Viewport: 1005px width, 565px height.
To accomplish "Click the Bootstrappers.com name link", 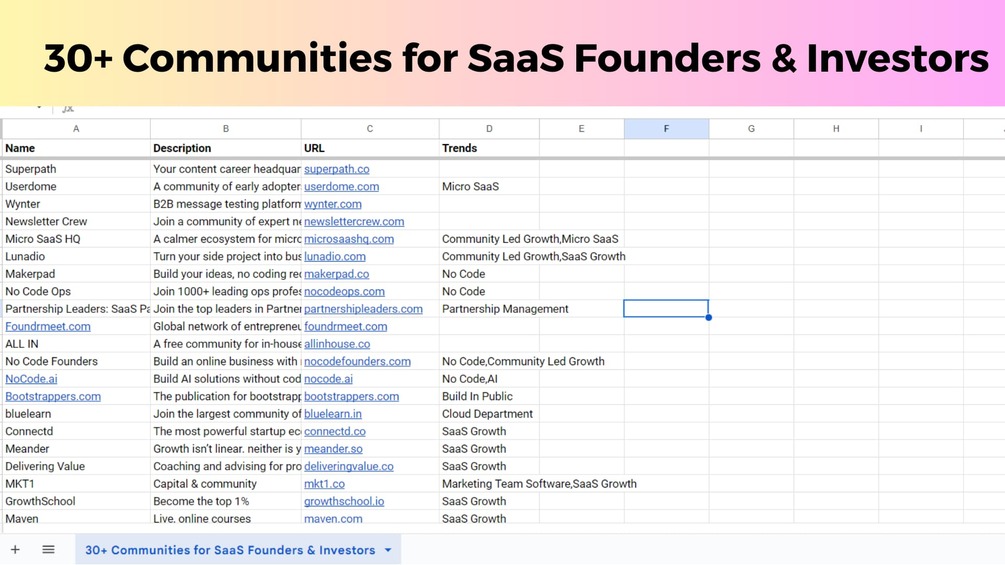I will pos(53,397).
